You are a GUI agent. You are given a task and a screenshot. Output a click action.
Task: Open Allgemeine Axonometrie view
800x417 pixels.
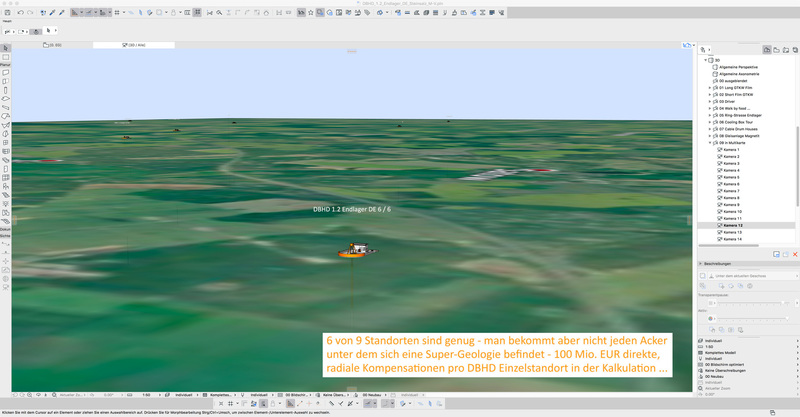coord(740,74)
